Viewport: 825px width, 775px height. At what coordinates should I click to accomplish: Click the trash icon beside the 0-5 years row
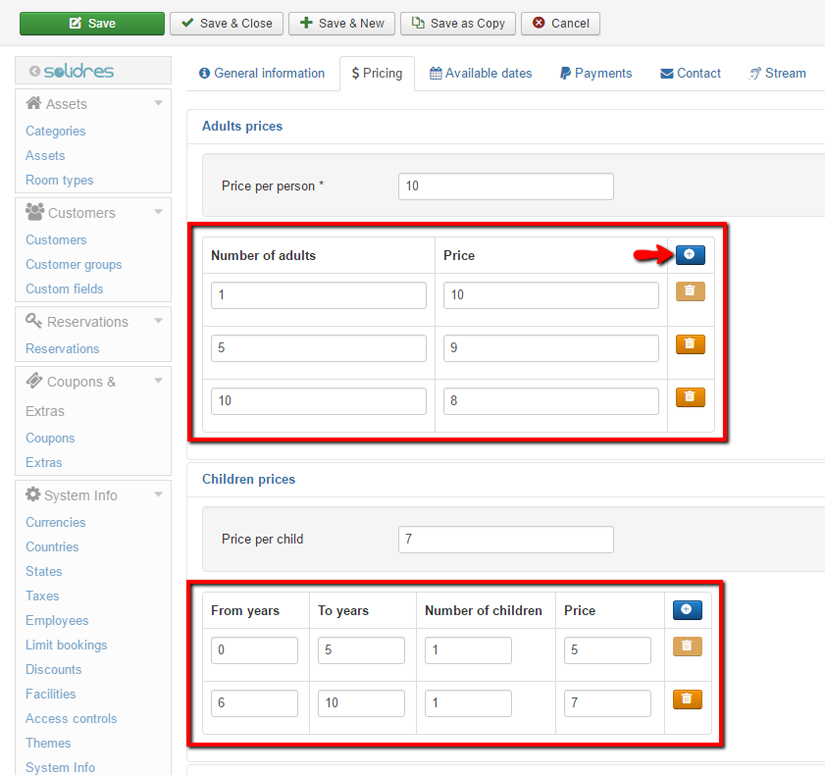point(687,647)
